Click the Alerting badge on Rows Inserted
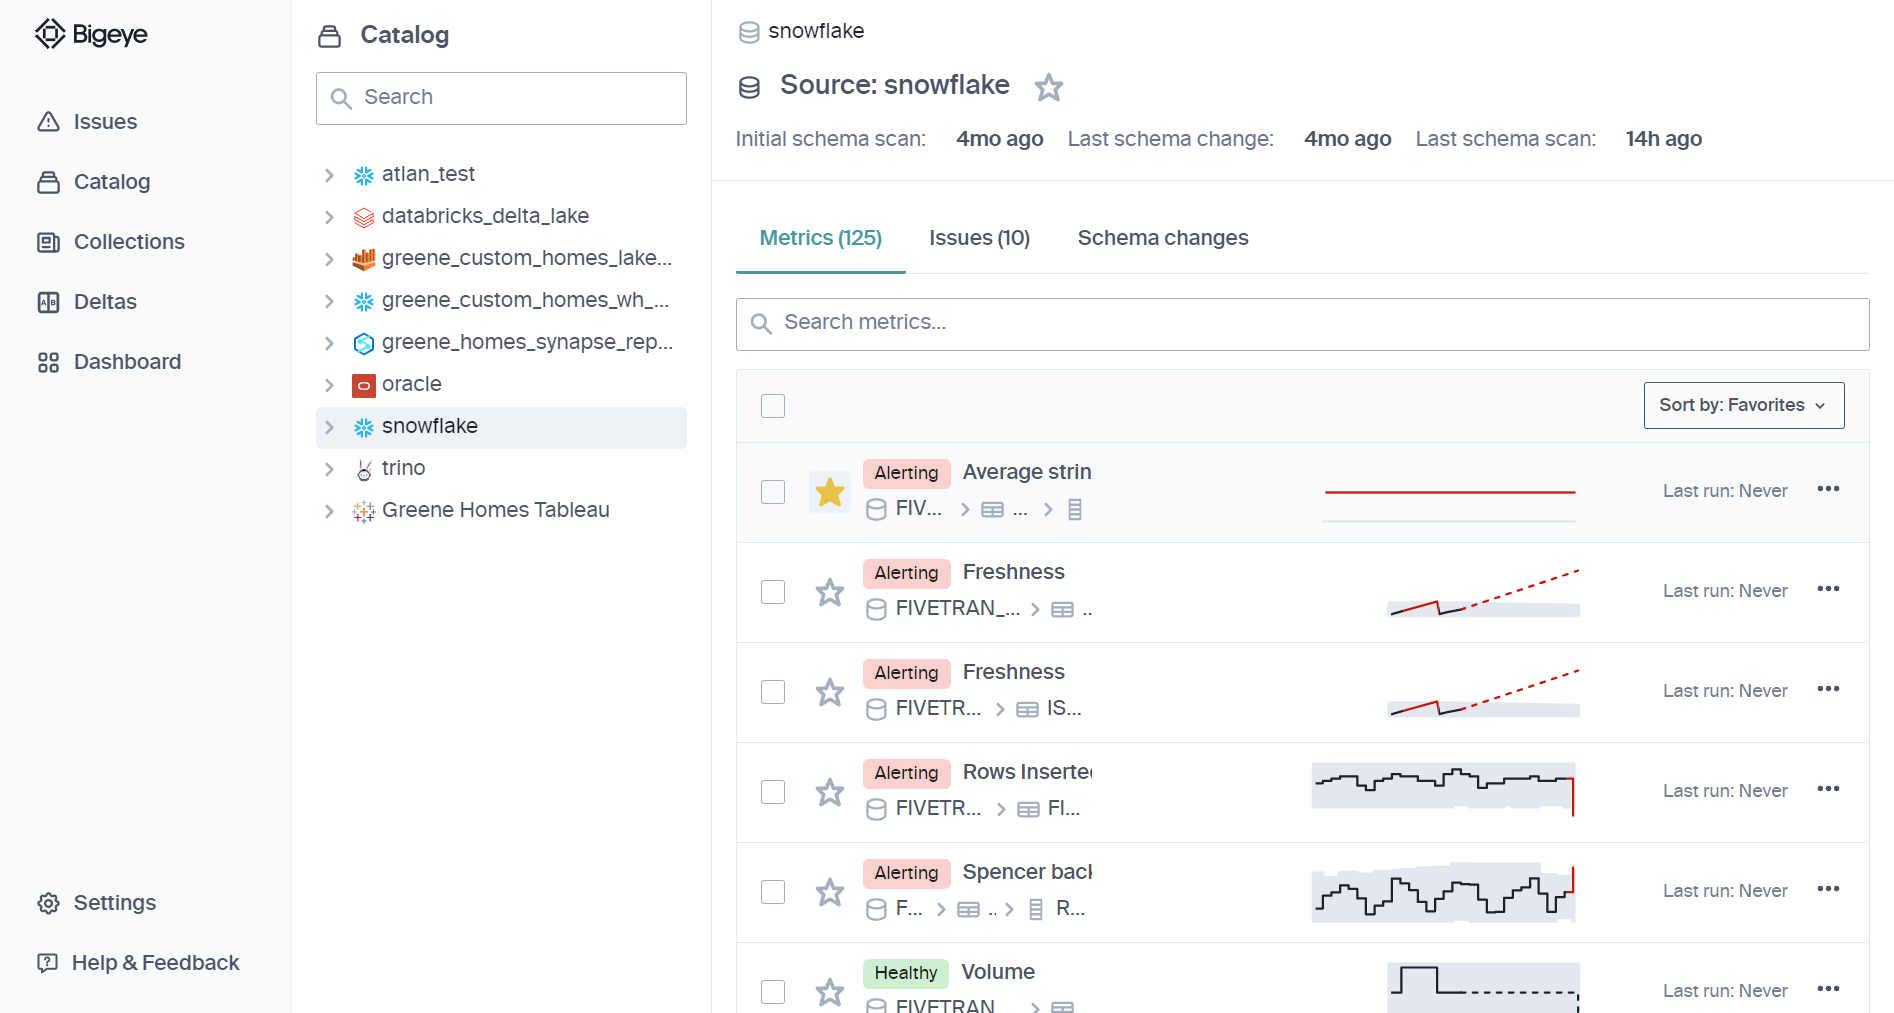The height and width of the screenshot is (1013, 1894). click(x=906, y=773)
